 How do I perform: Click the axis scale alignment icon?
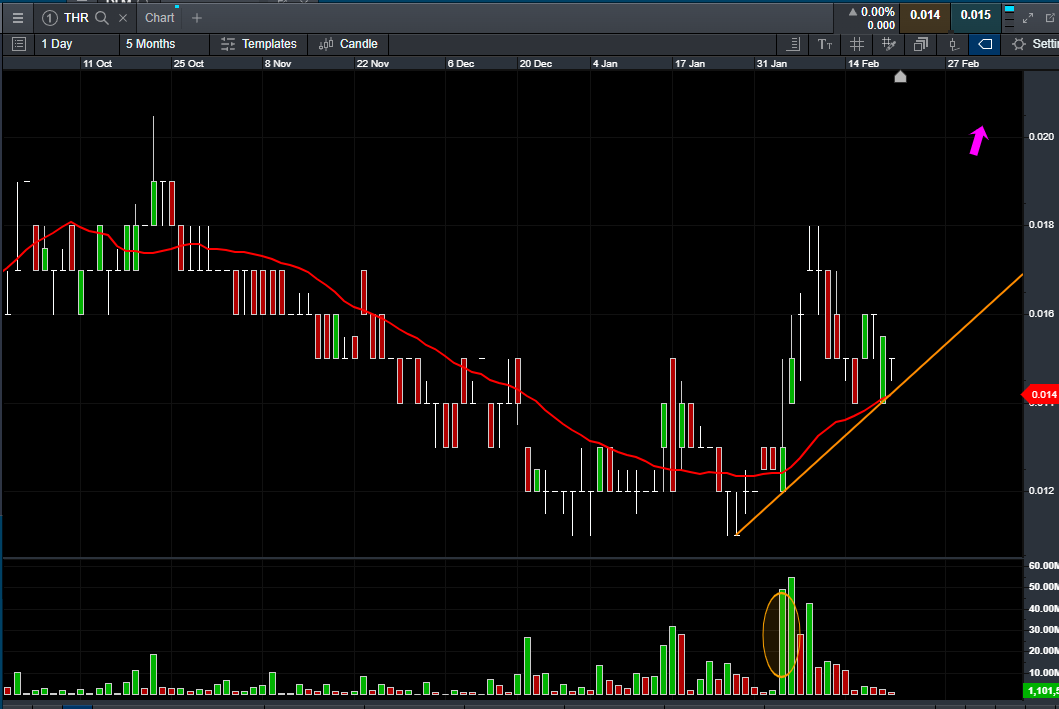pos(794,44)
